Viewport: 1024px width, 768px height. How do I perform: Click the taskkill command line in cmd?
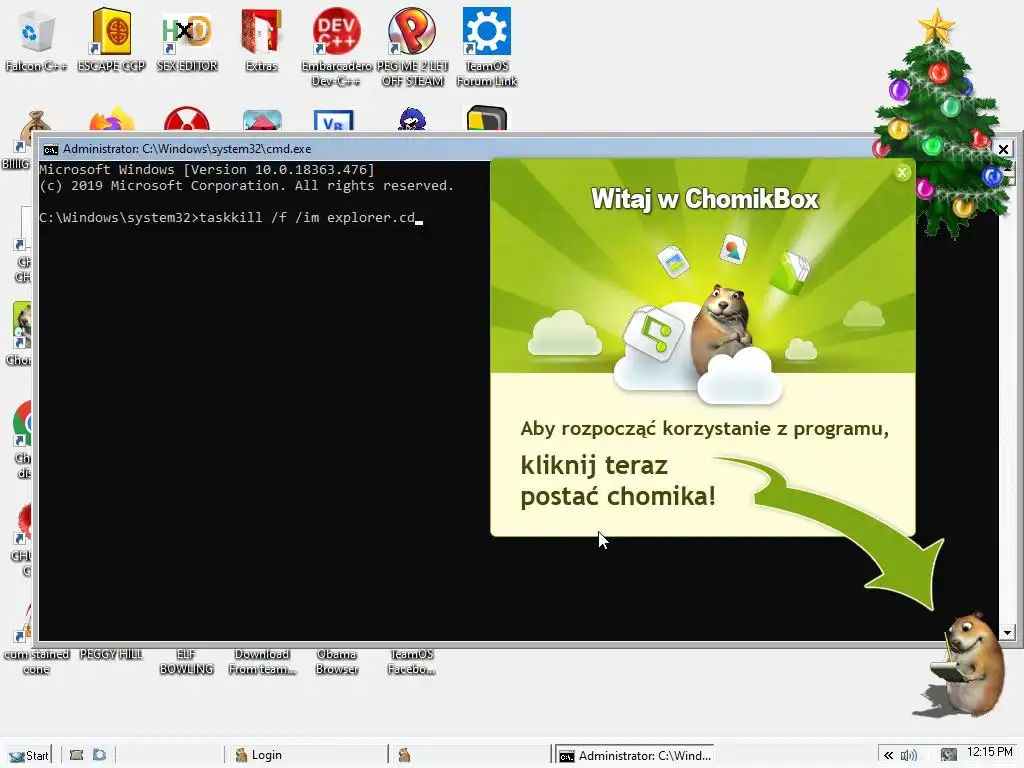point(230,217)
